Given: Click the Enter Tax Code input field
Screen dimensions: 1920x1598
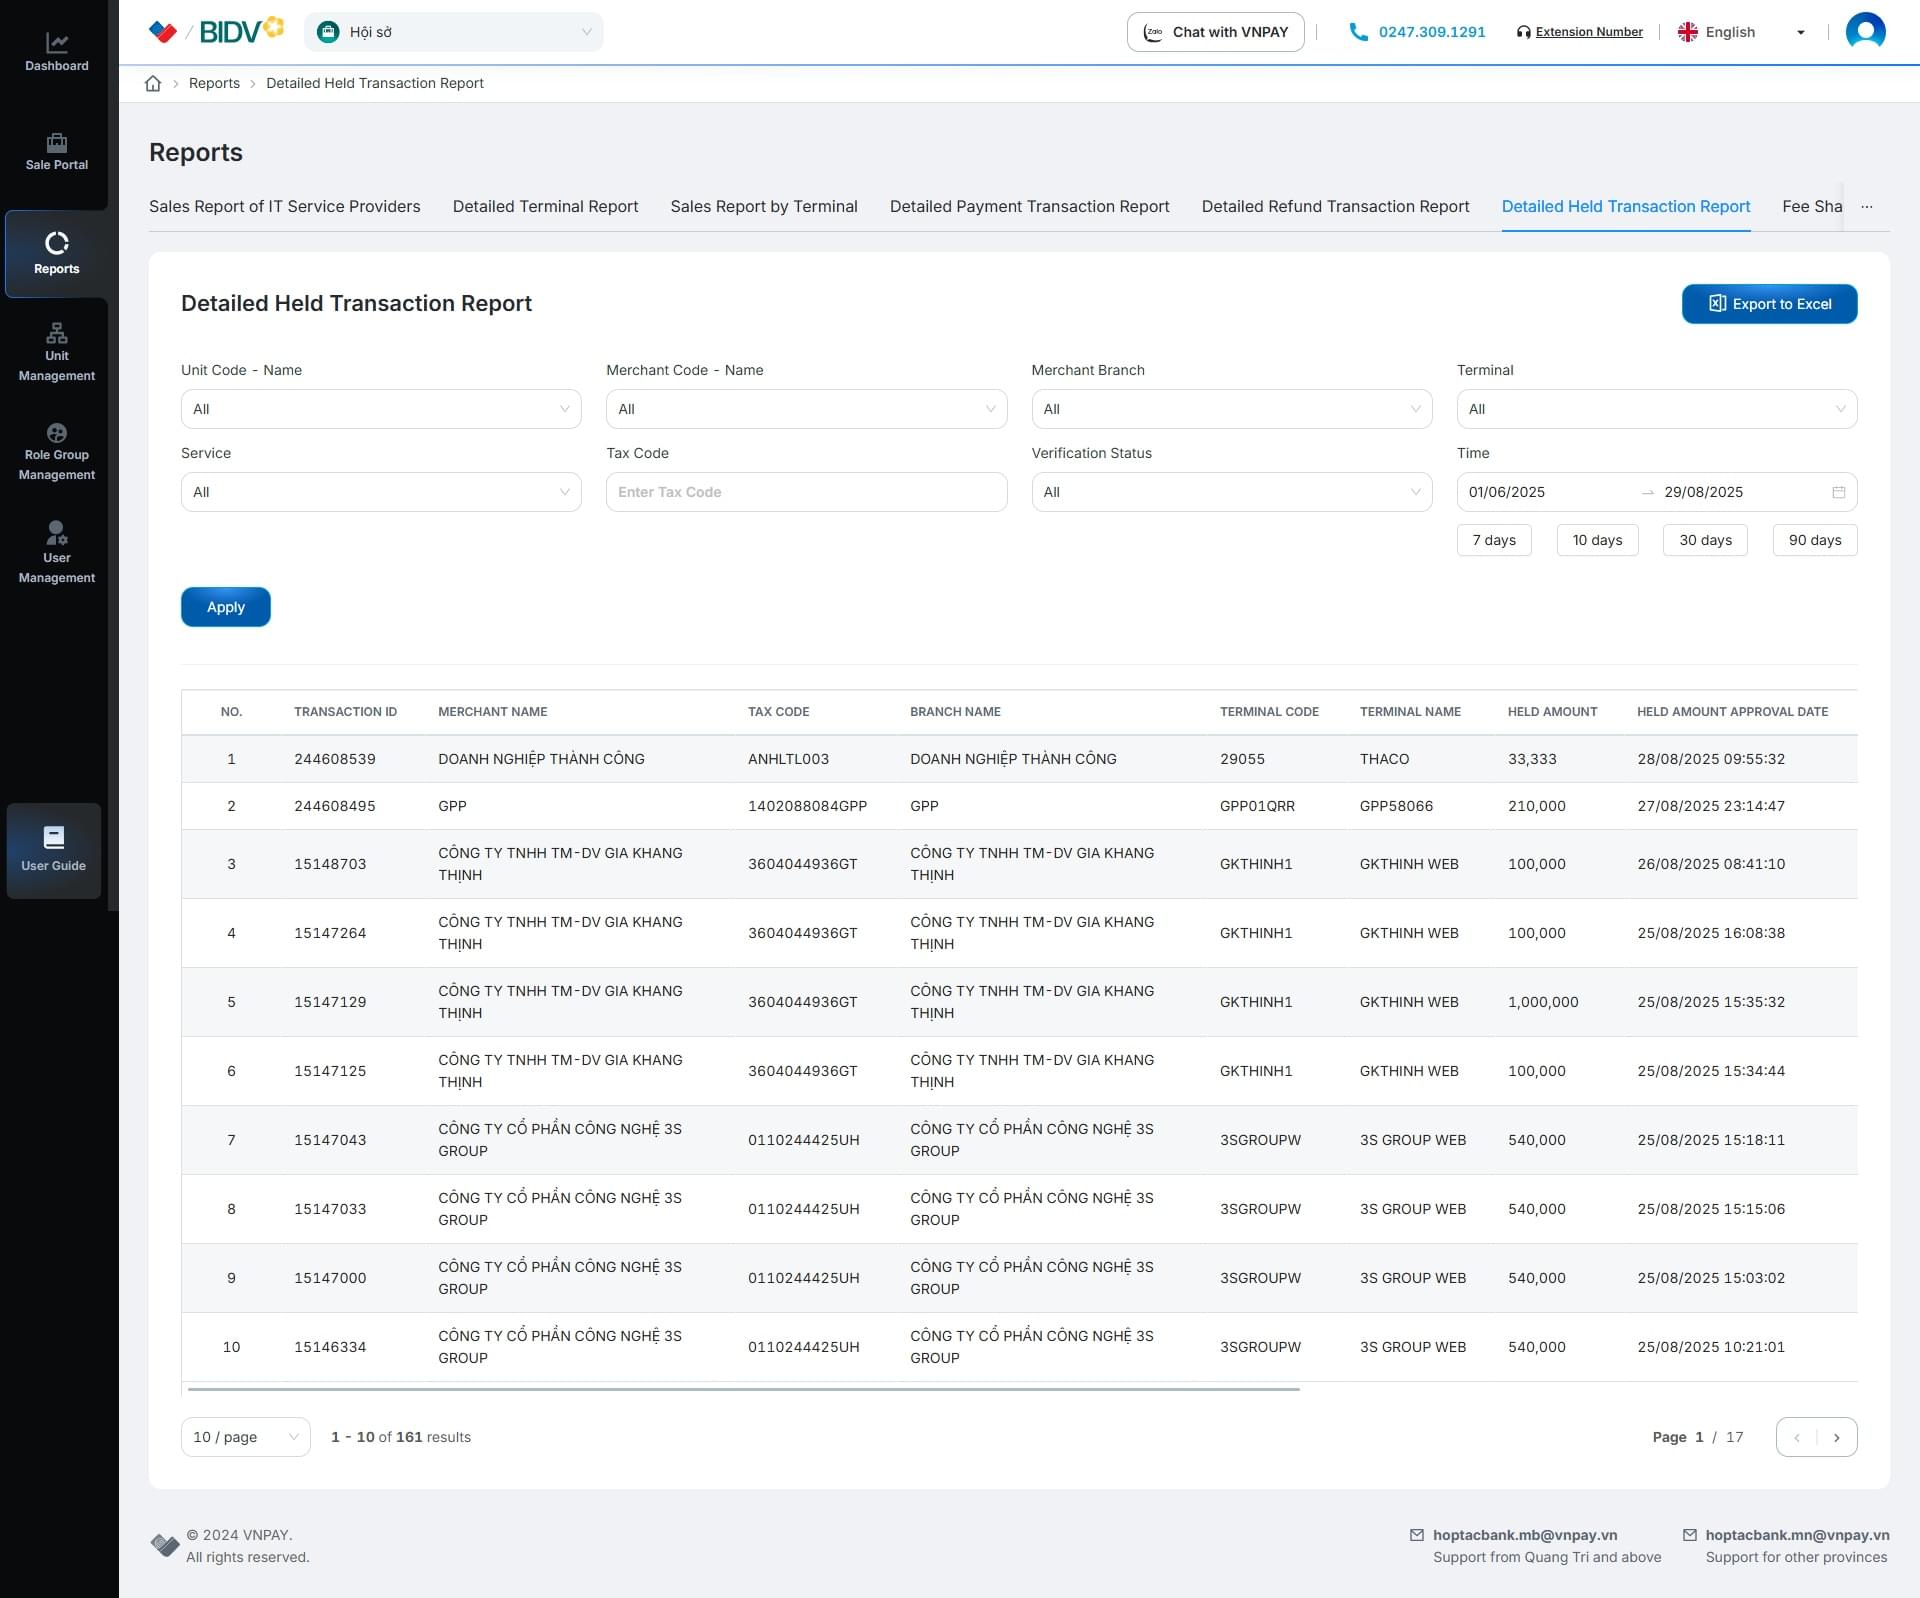Looking at the screenshot, I should 805,492.
